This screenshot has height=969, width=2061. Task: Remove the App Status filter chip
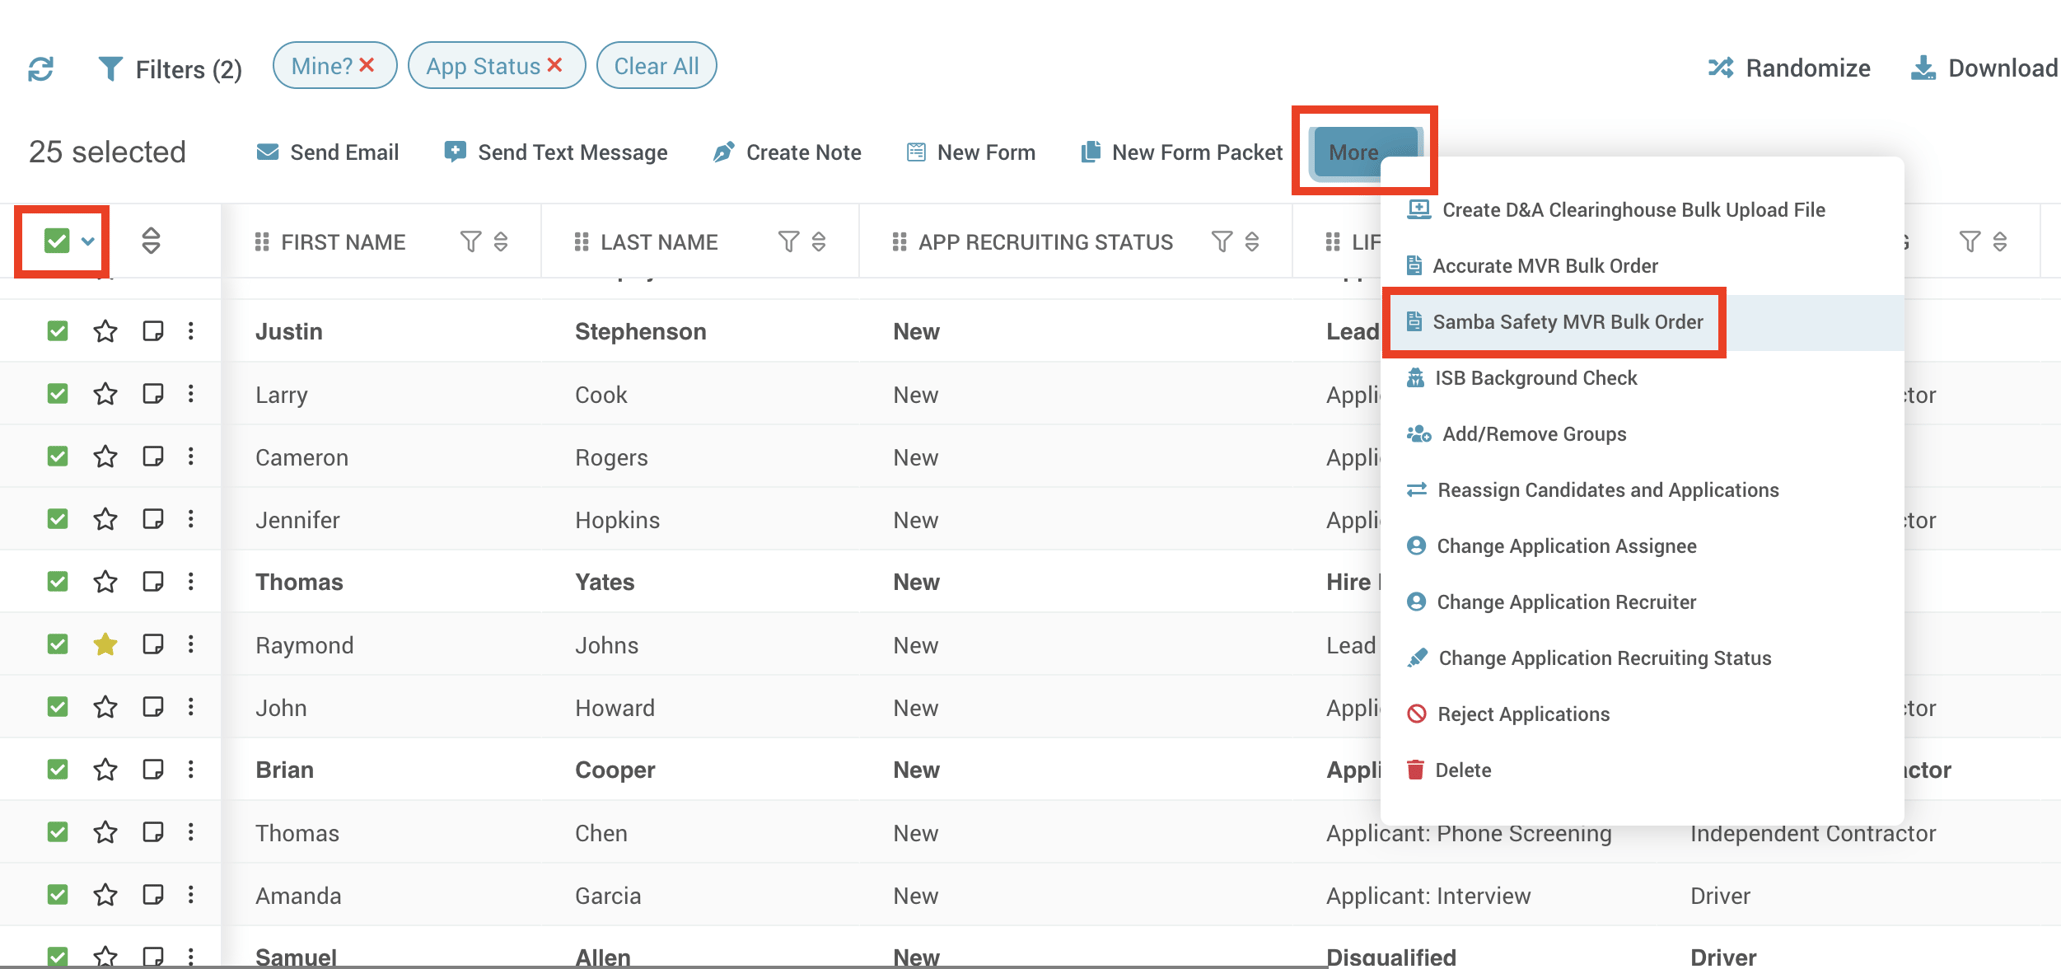point(556,65)
